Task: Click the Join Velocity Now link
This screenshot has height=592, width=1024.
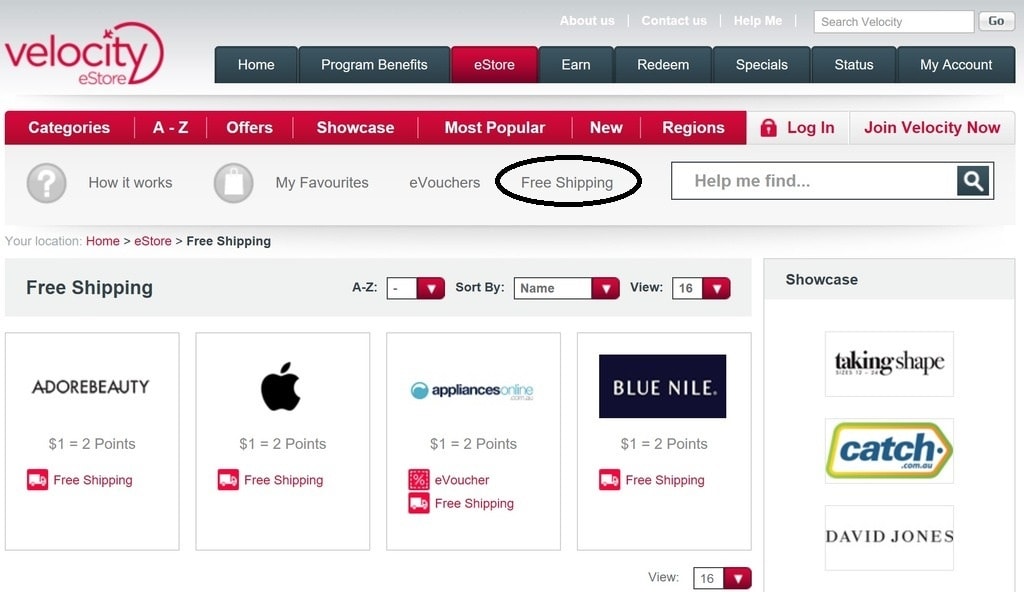Action: tap(932, 127)
